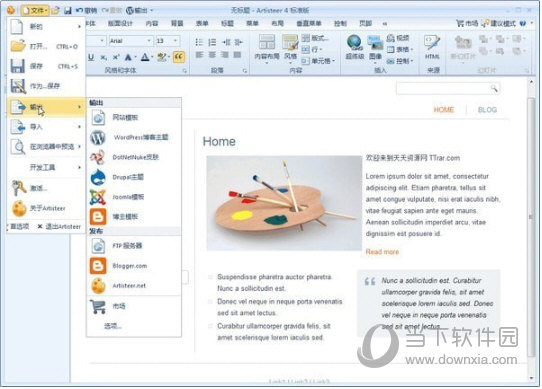Viewport: 542px width, 389px height.
Task: Open the HTML source button
Action: (x=432, y=47)
